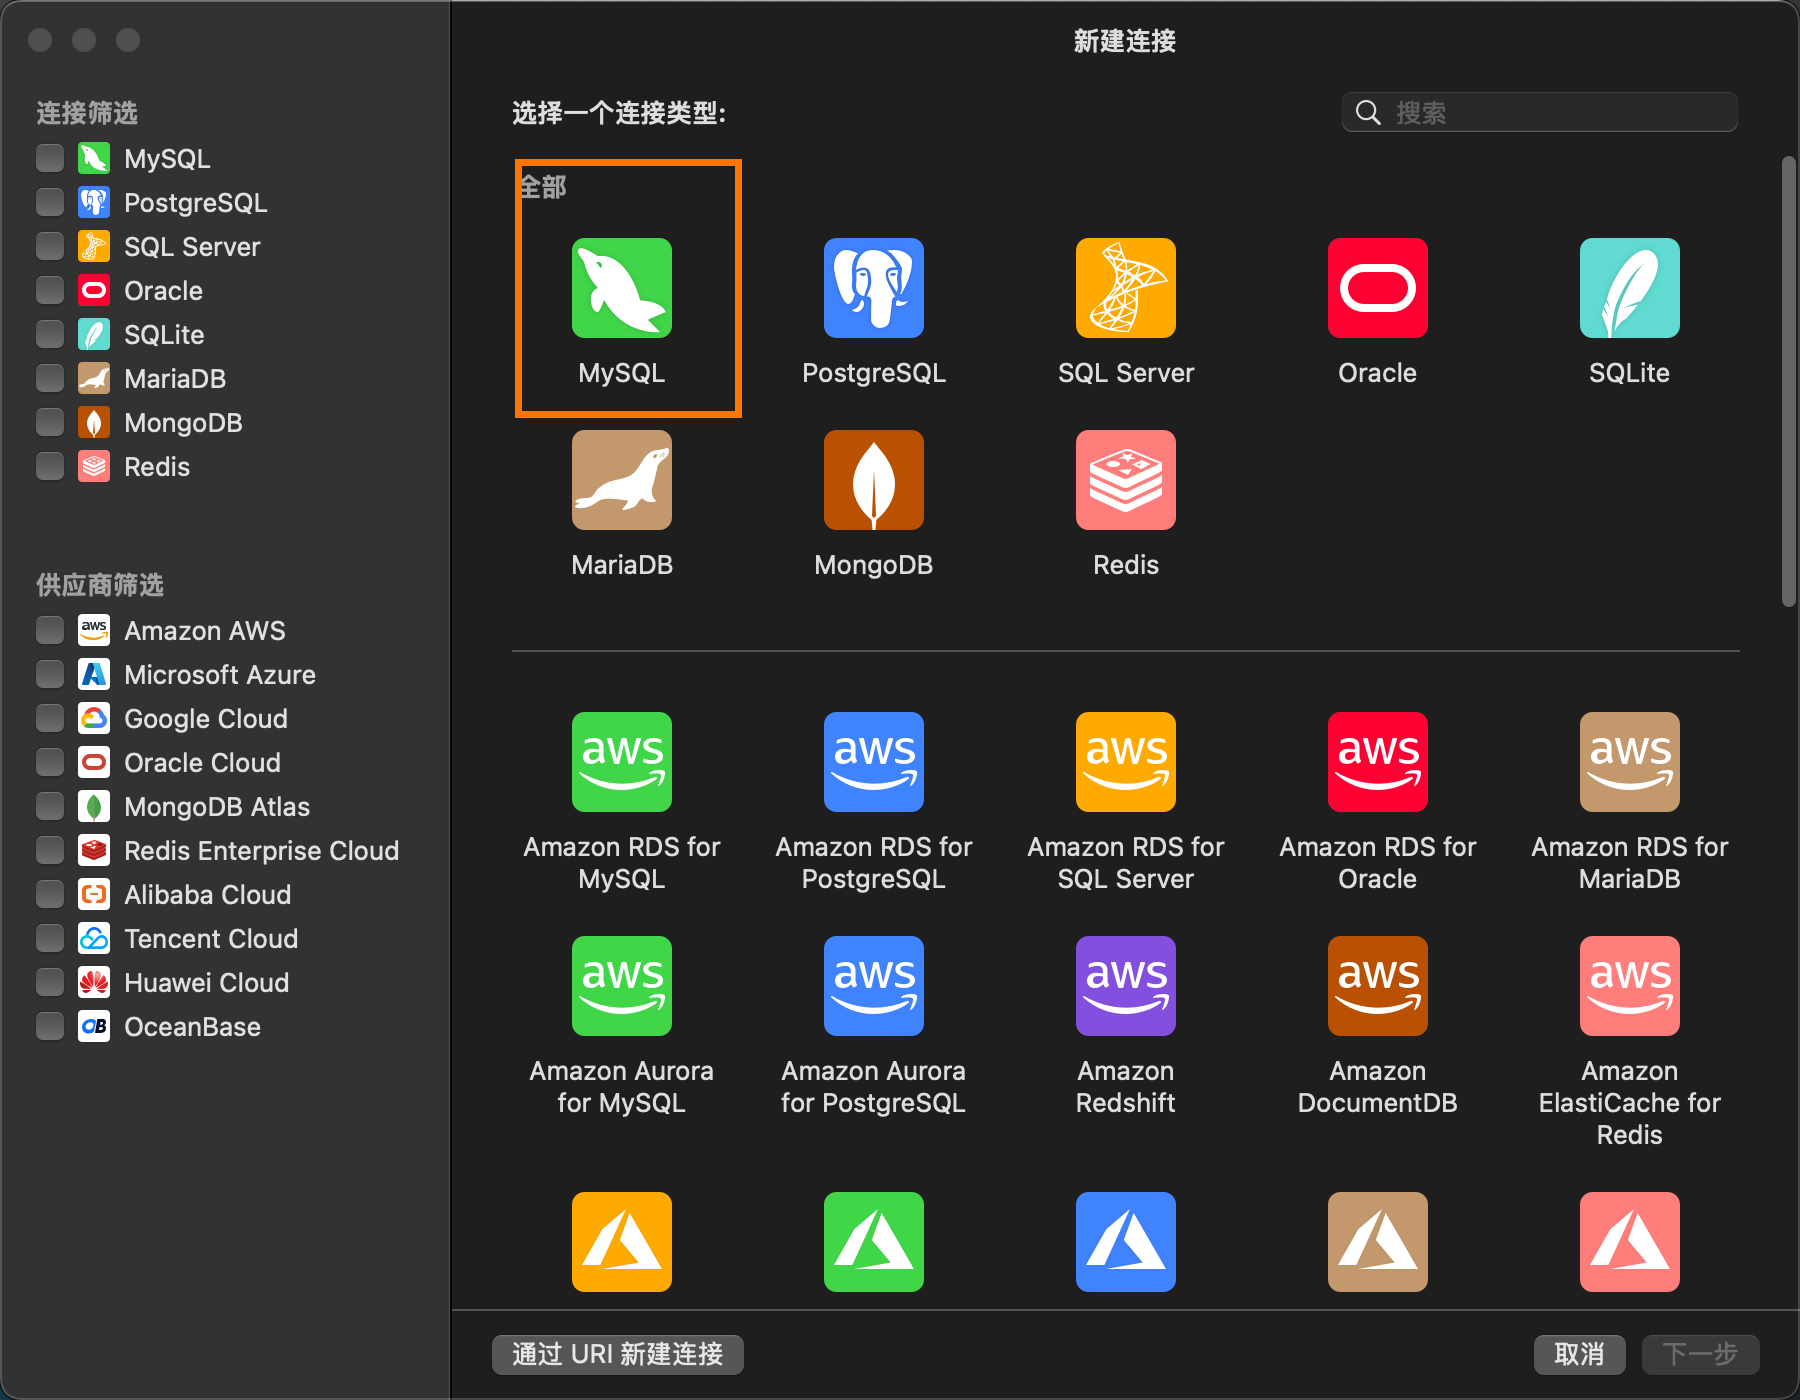Check Redis Enterprise Cloud filter box

pyautogui.click(x=50, y=850)
